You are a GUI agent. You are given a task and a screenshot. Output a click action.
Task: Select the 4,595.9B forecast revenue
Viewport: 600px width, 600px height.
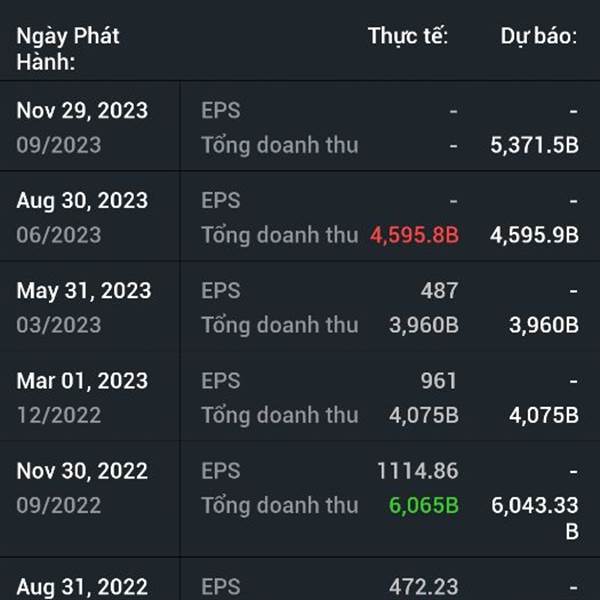tap(534, 235)
